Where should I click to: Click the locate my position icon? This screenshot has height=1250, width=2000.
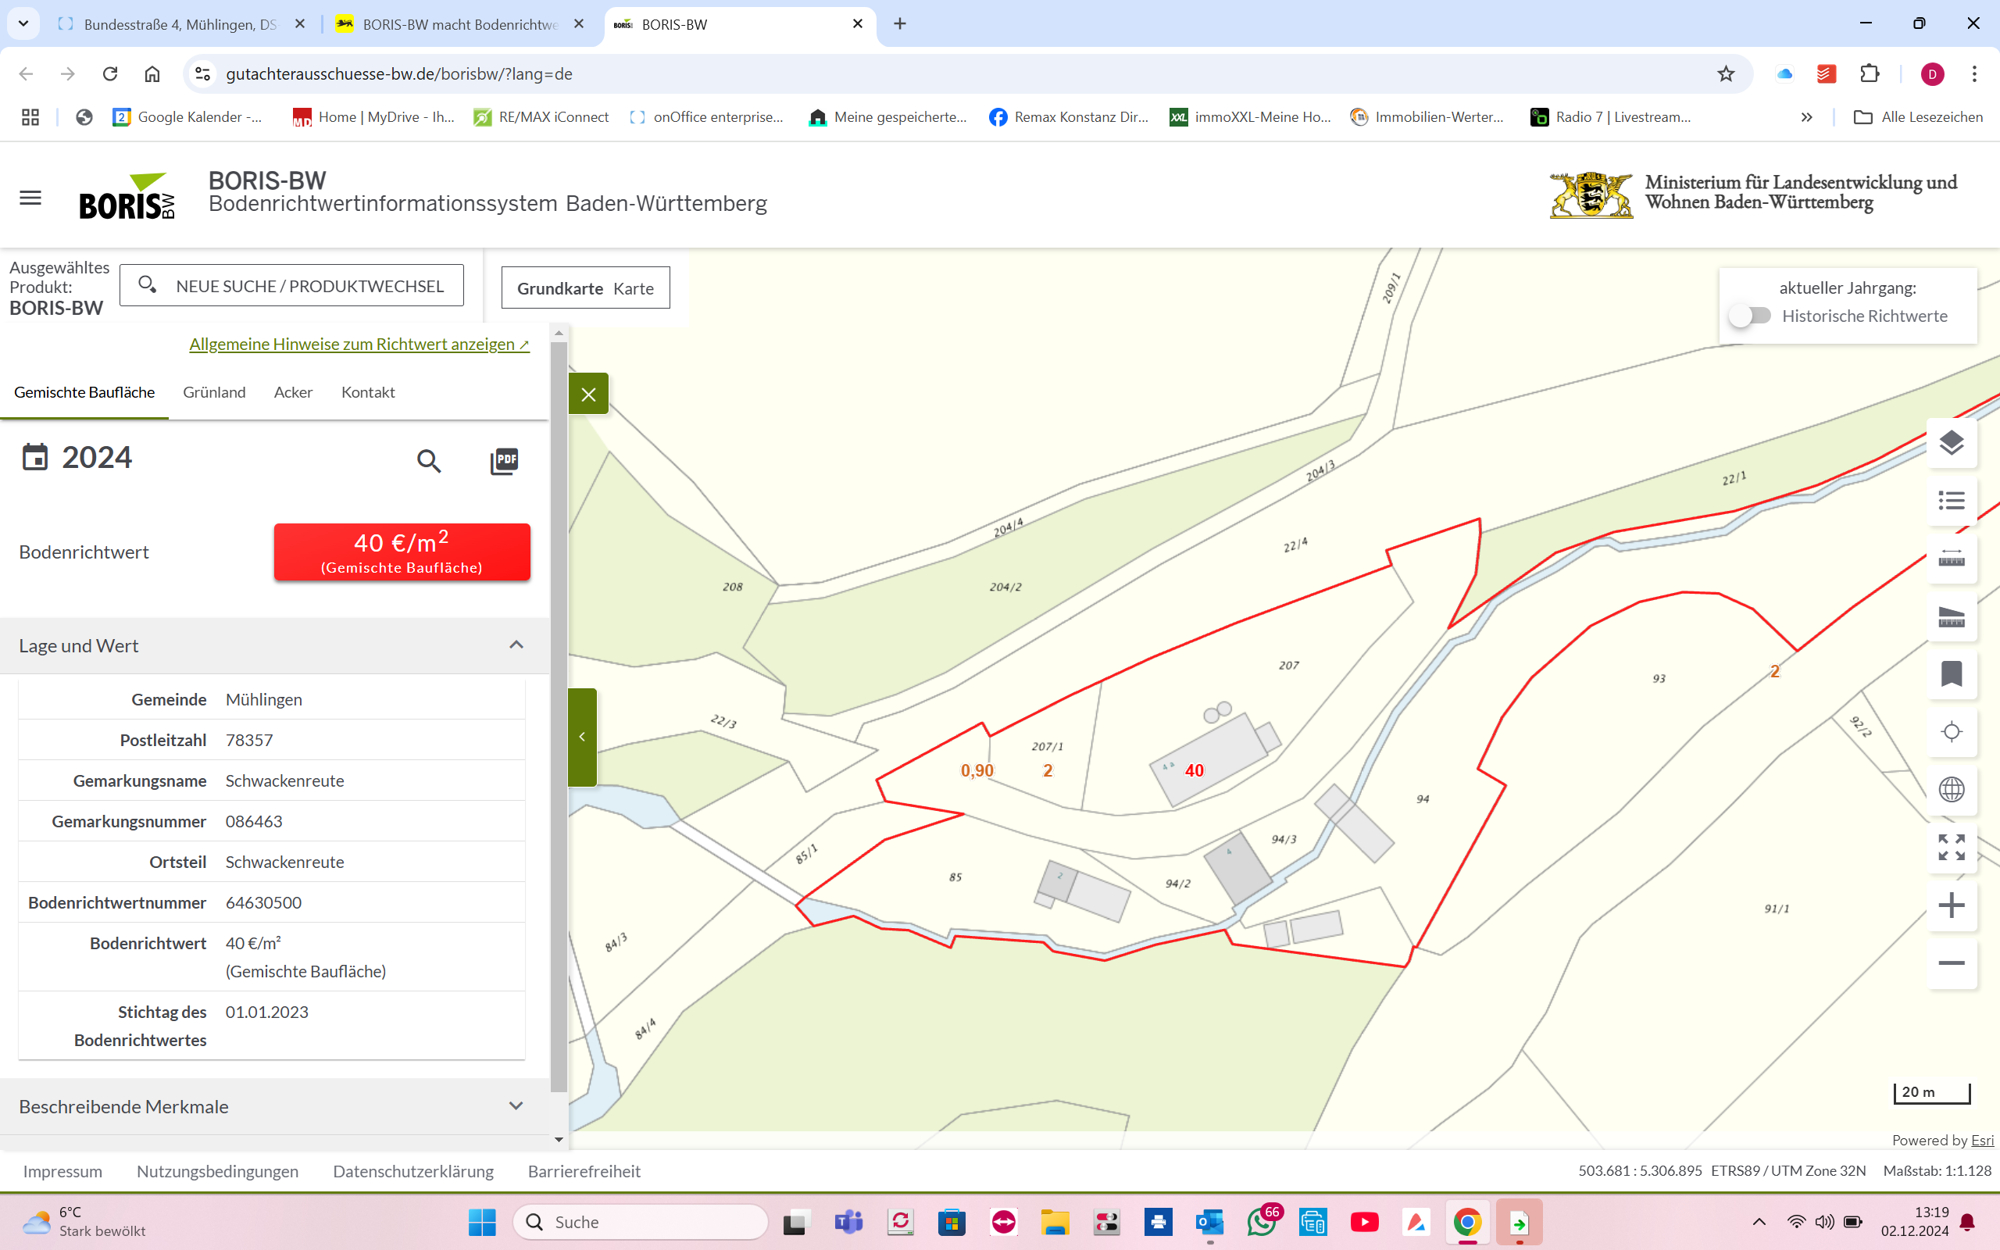tap(1951, 732)
